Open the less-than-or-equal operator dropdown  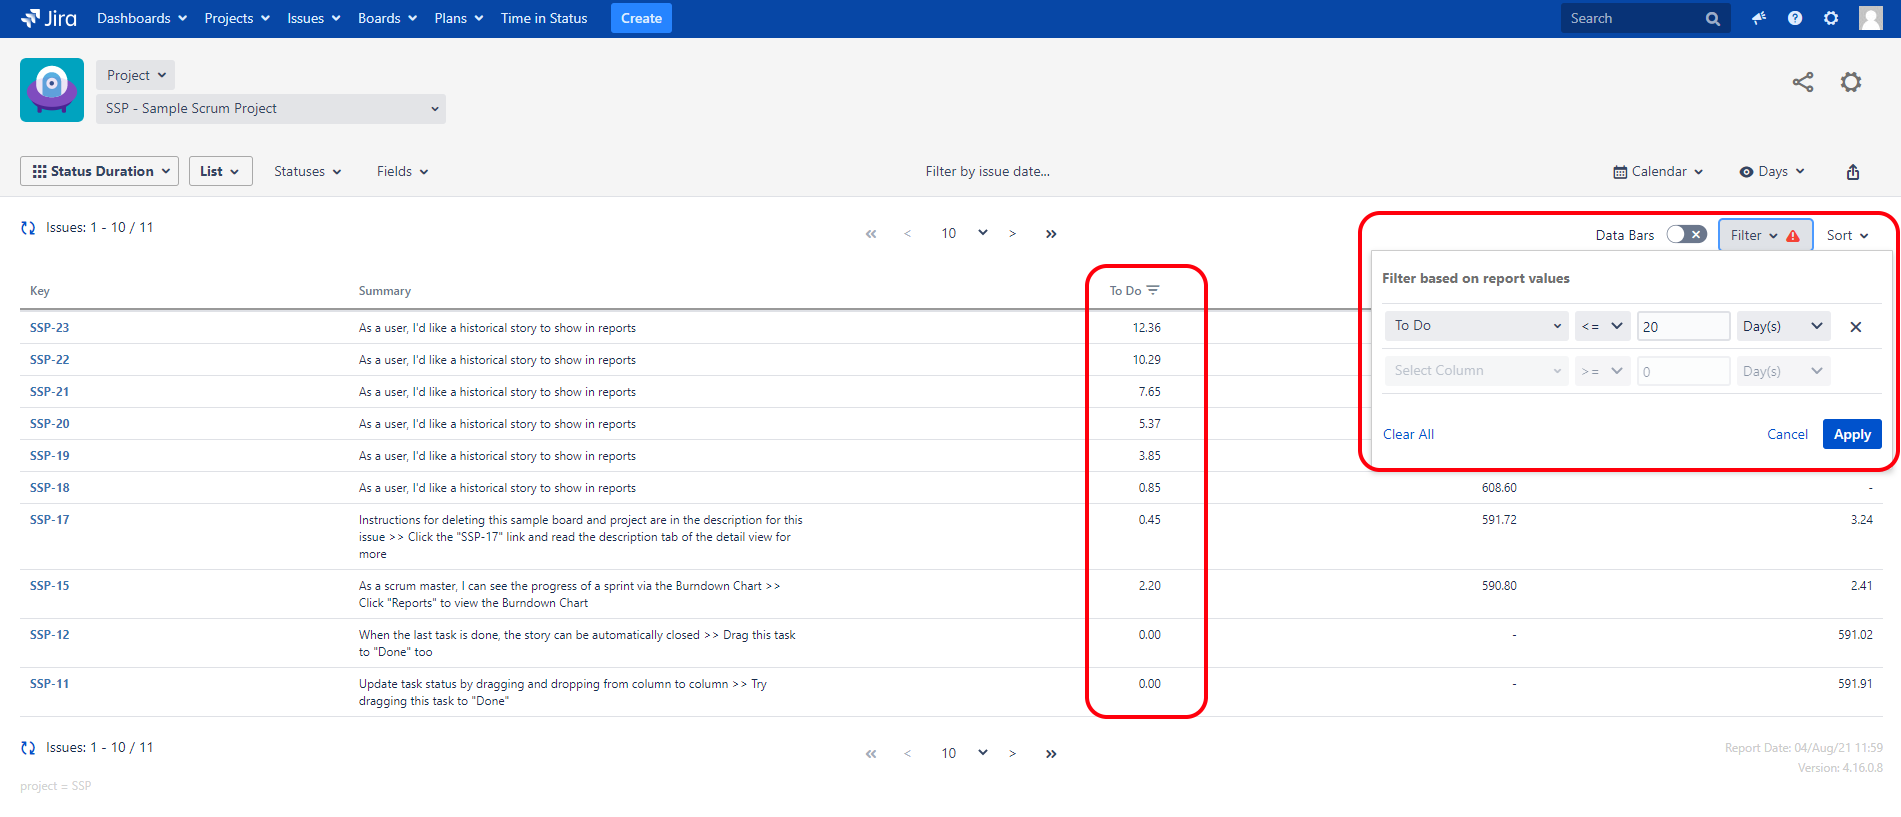1602,326
